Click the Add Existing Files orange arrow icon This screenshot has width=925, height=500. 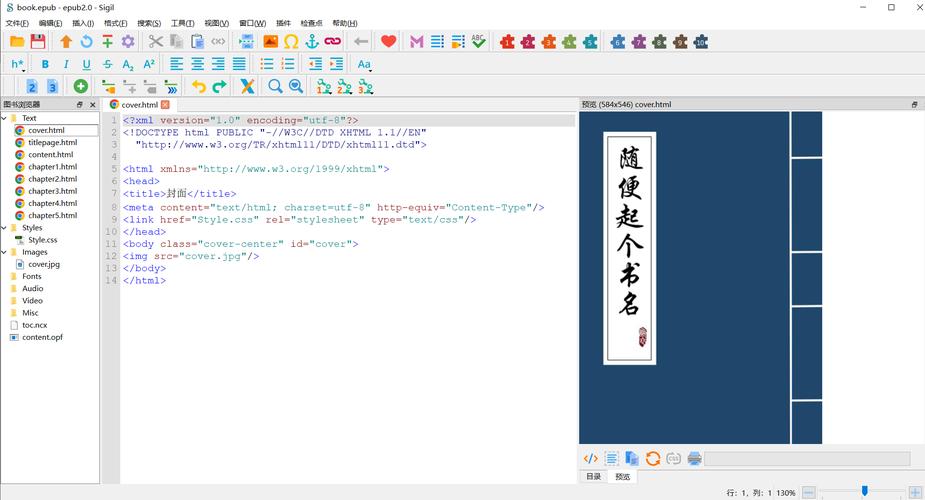click(x=66, y=41)
